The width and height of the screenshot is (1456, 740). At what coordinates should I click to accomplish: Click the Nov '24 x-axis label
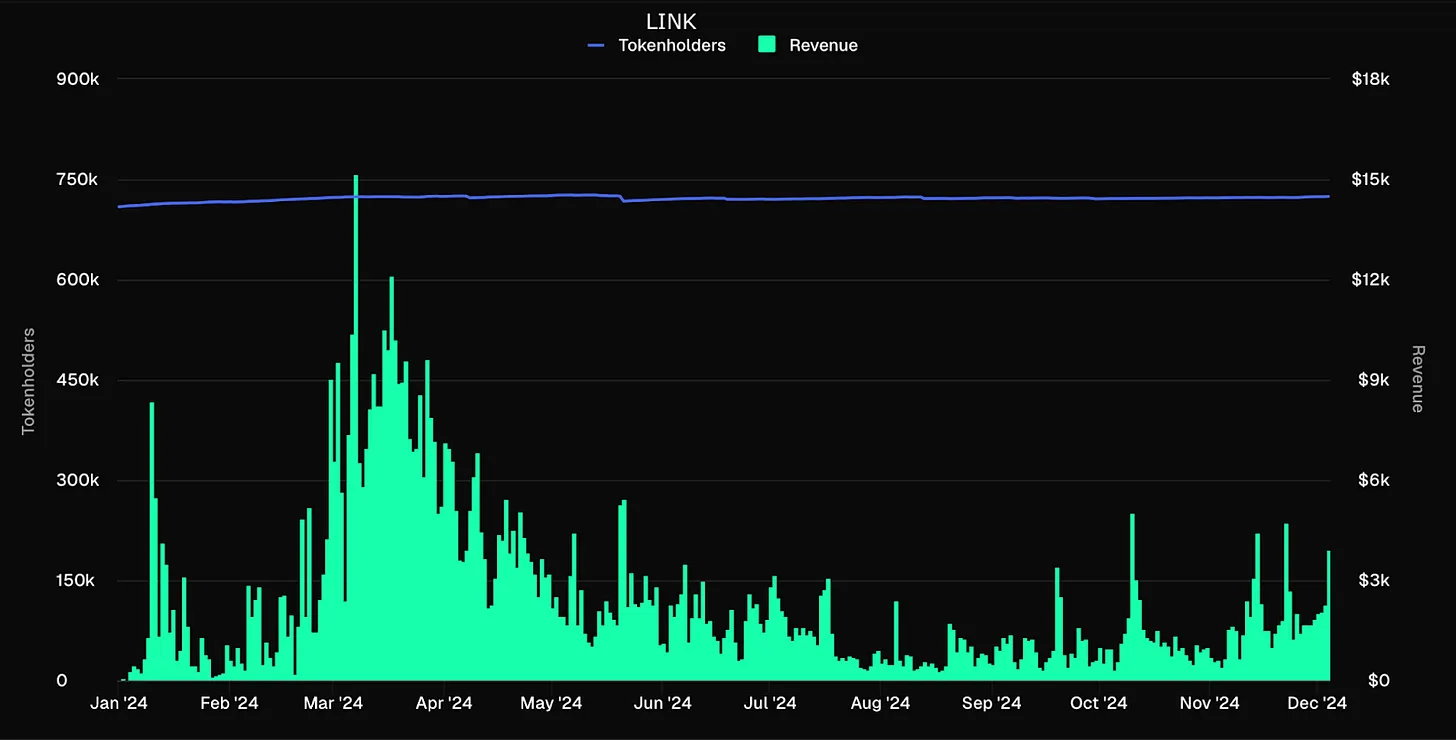click(x=1209, y=704)
